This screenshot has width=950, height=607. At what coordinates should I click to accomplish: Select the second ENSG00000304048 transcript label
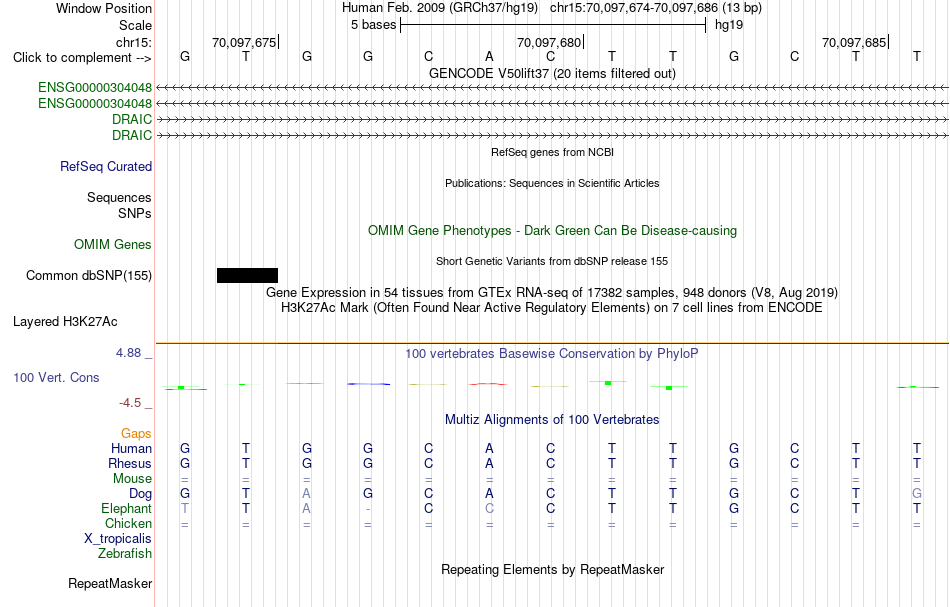coord(95,104)
